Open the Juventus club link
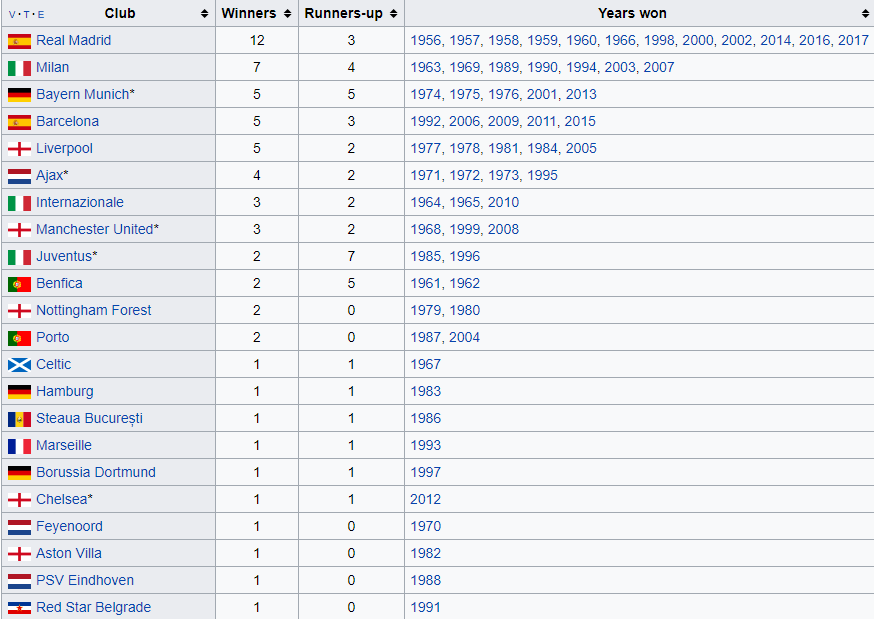874x619 pixels. pyautogui.click(x=64, y=256)
